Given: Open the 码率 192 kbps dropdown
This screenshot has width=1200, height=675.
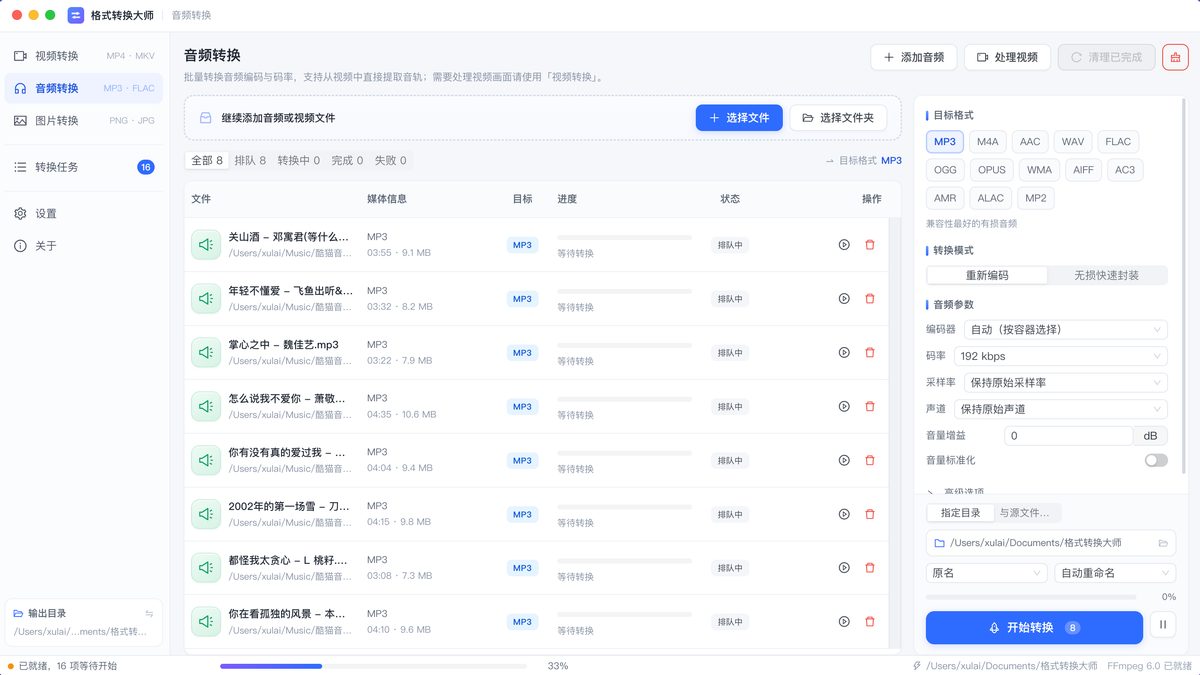Looking at the screenshot, I should click(x=1060, y=356).
